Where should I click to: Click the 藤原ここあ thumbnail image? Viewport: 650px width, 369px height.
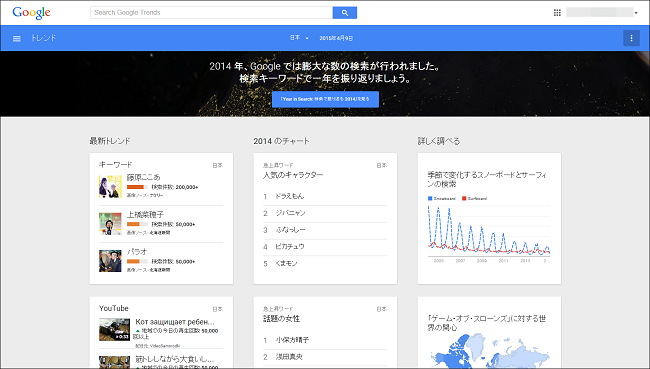click(x=110, y=187)
